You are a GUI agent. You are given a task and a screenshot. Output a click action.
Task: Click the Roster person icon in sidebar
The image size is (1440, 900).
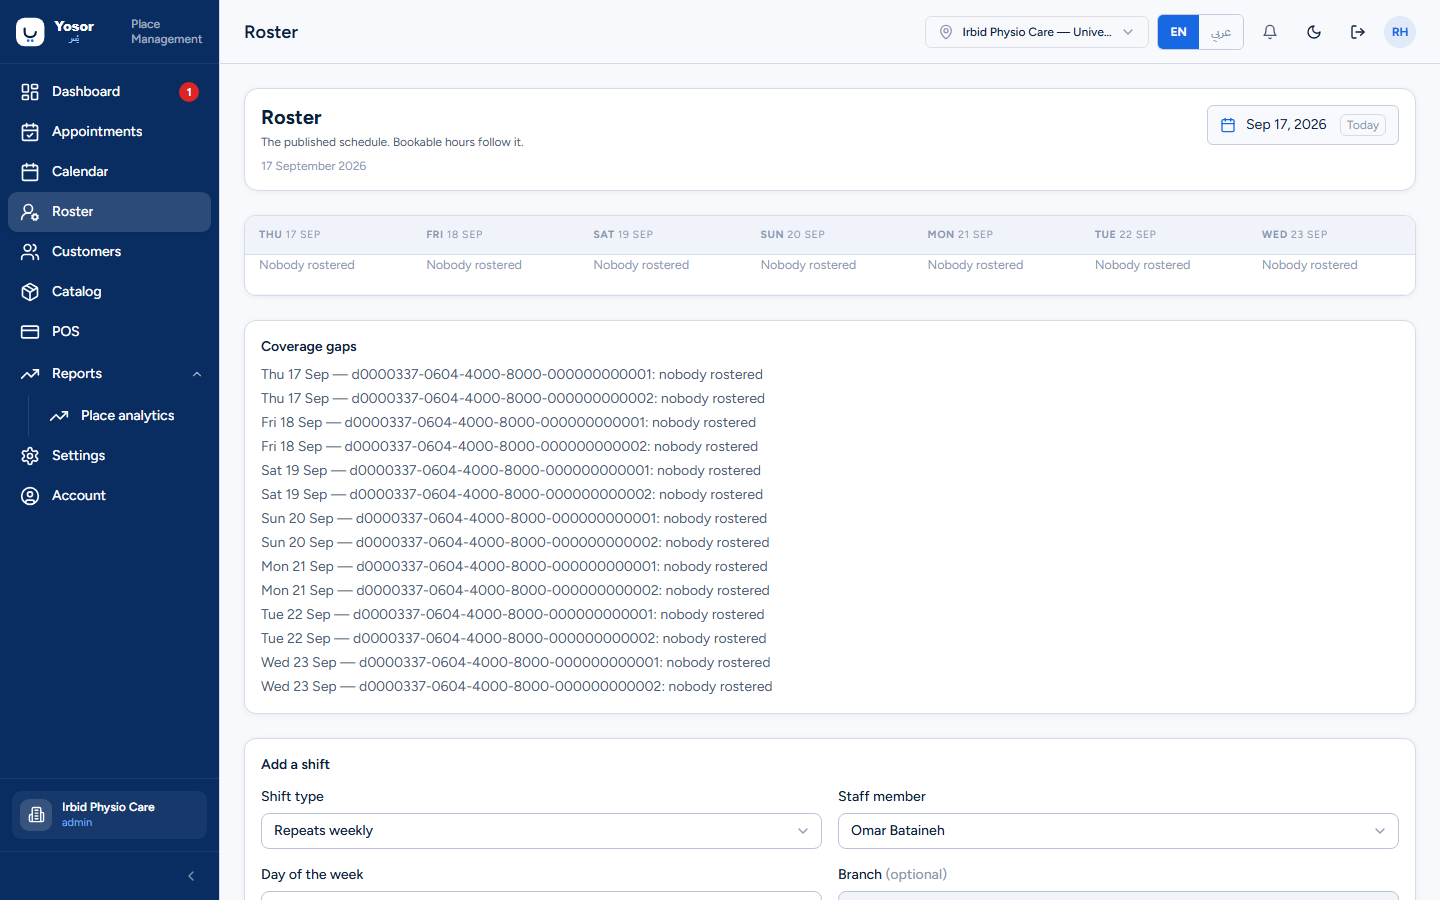(x=30, y=212)
